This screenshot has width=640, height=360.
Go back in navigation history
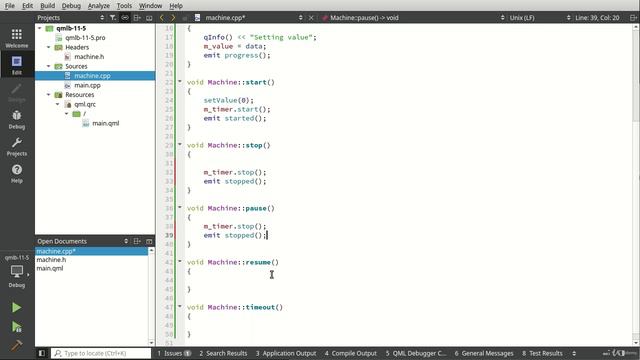[x=162, y=18]
